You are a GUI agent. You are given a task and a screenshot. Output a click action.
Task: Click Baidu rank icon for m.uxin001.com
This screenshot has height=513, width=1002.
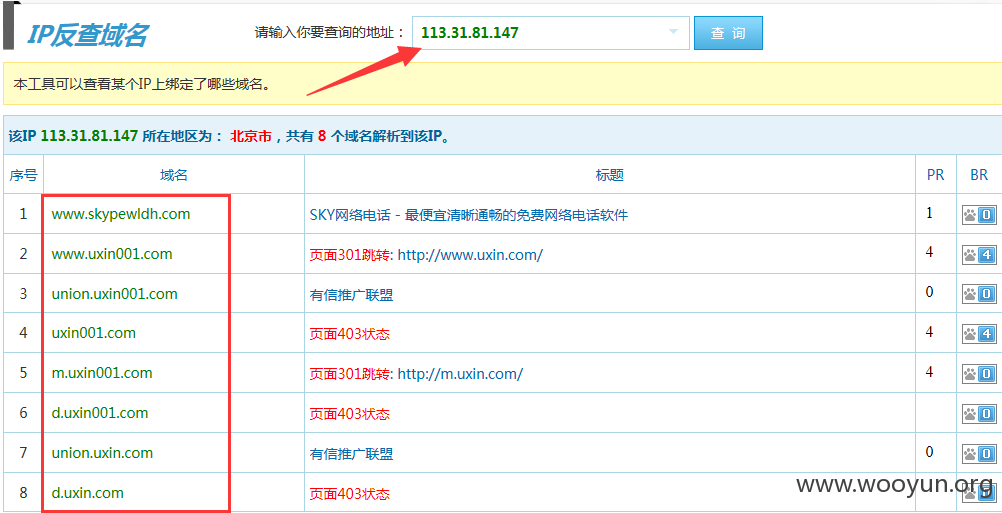tap(979, 374)
